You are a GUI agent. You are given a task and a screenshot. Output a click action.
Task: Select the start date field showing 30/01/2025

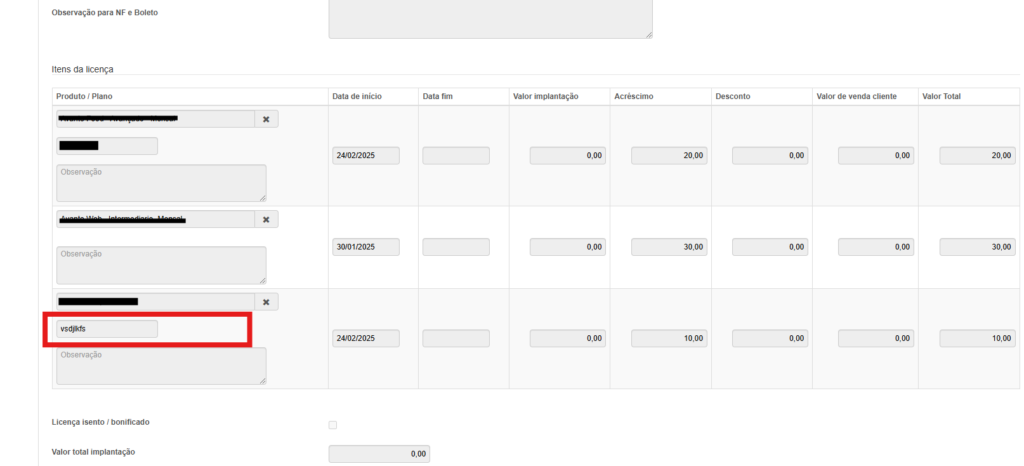click(366, 247)
